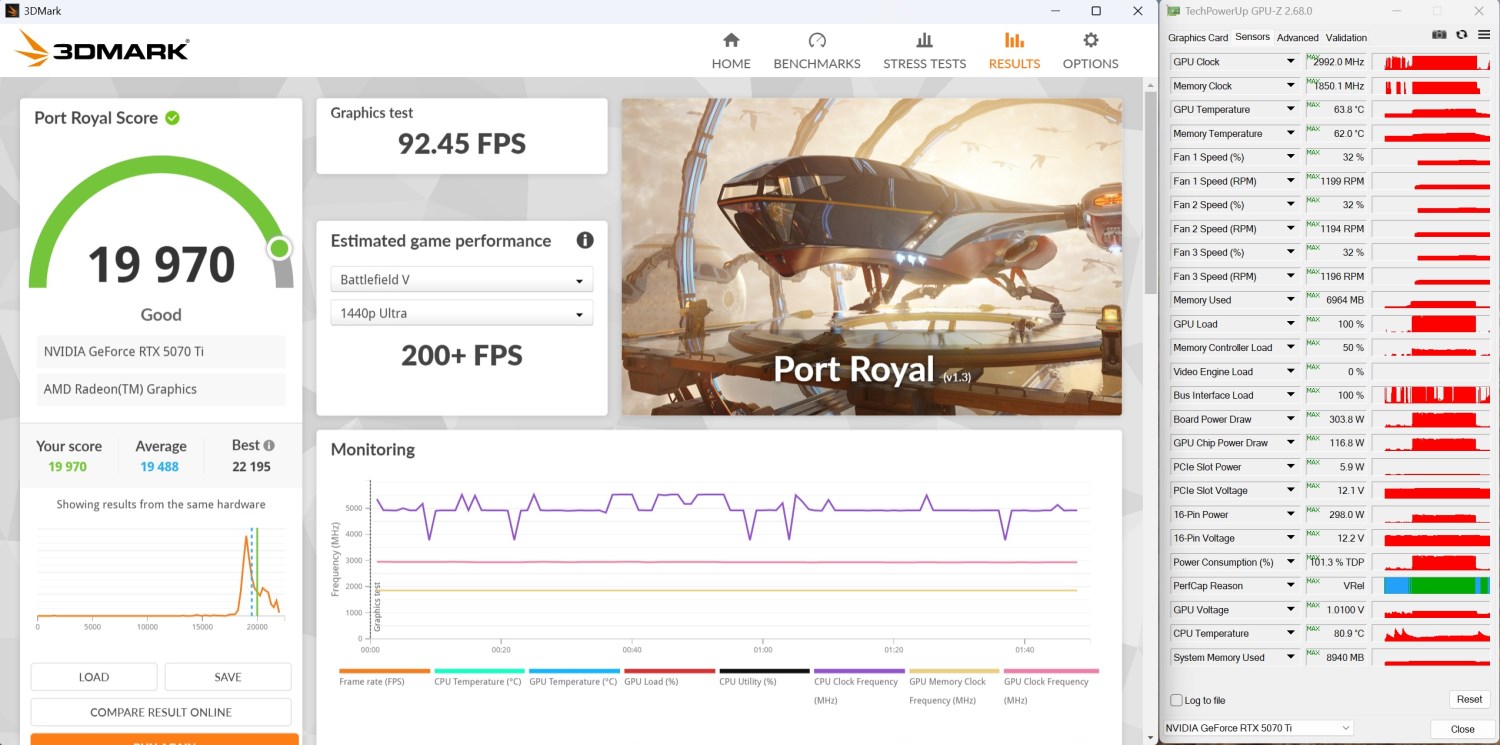This screenshot has width=1500, height=745.
Task: Click the info icon next to Best score
Action: (x=269, y=446)
